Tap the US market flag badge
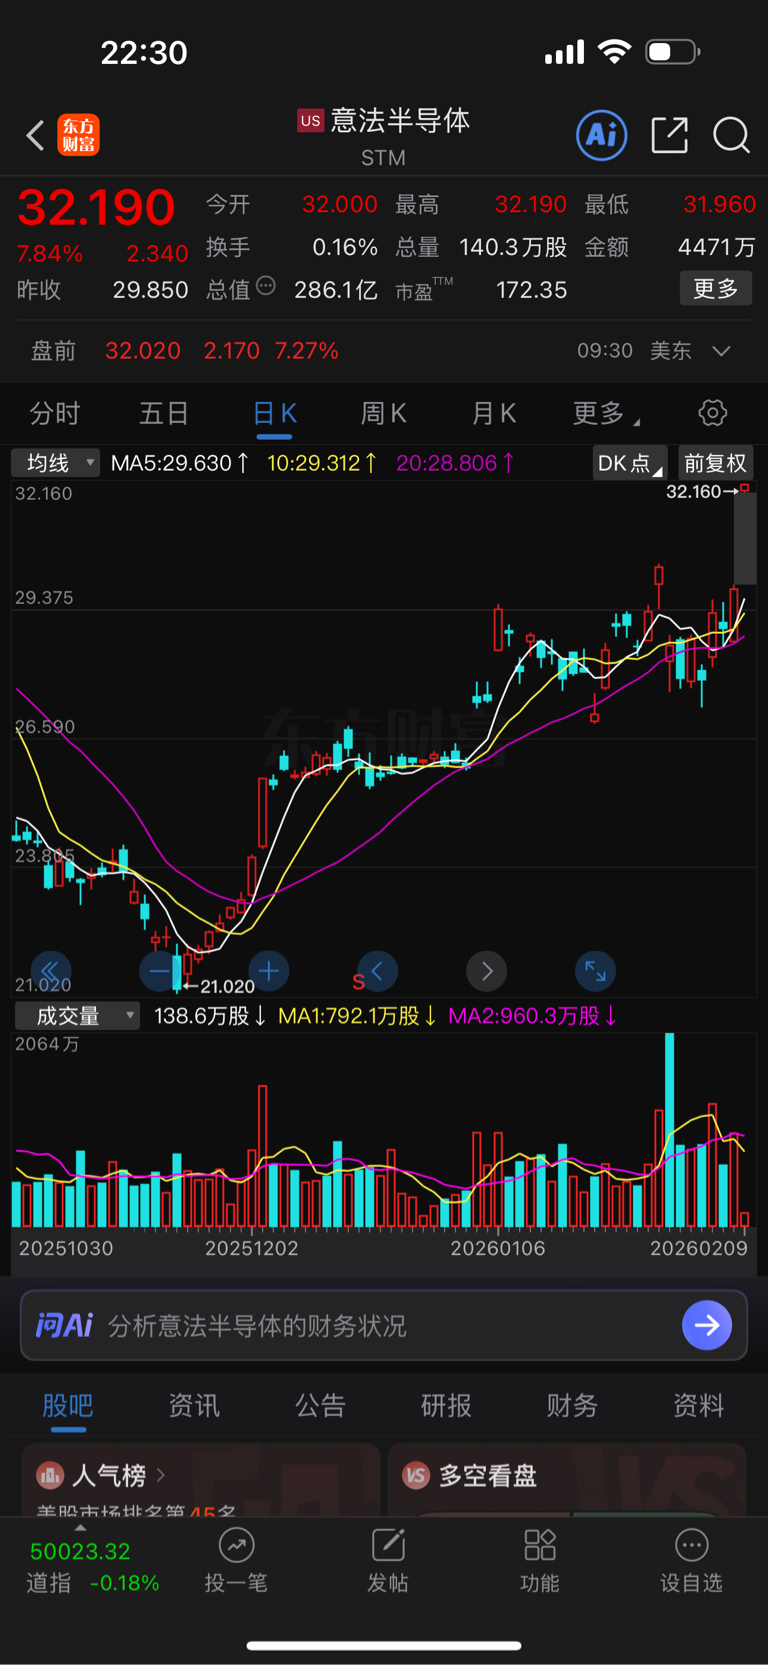 pos(310,121)
